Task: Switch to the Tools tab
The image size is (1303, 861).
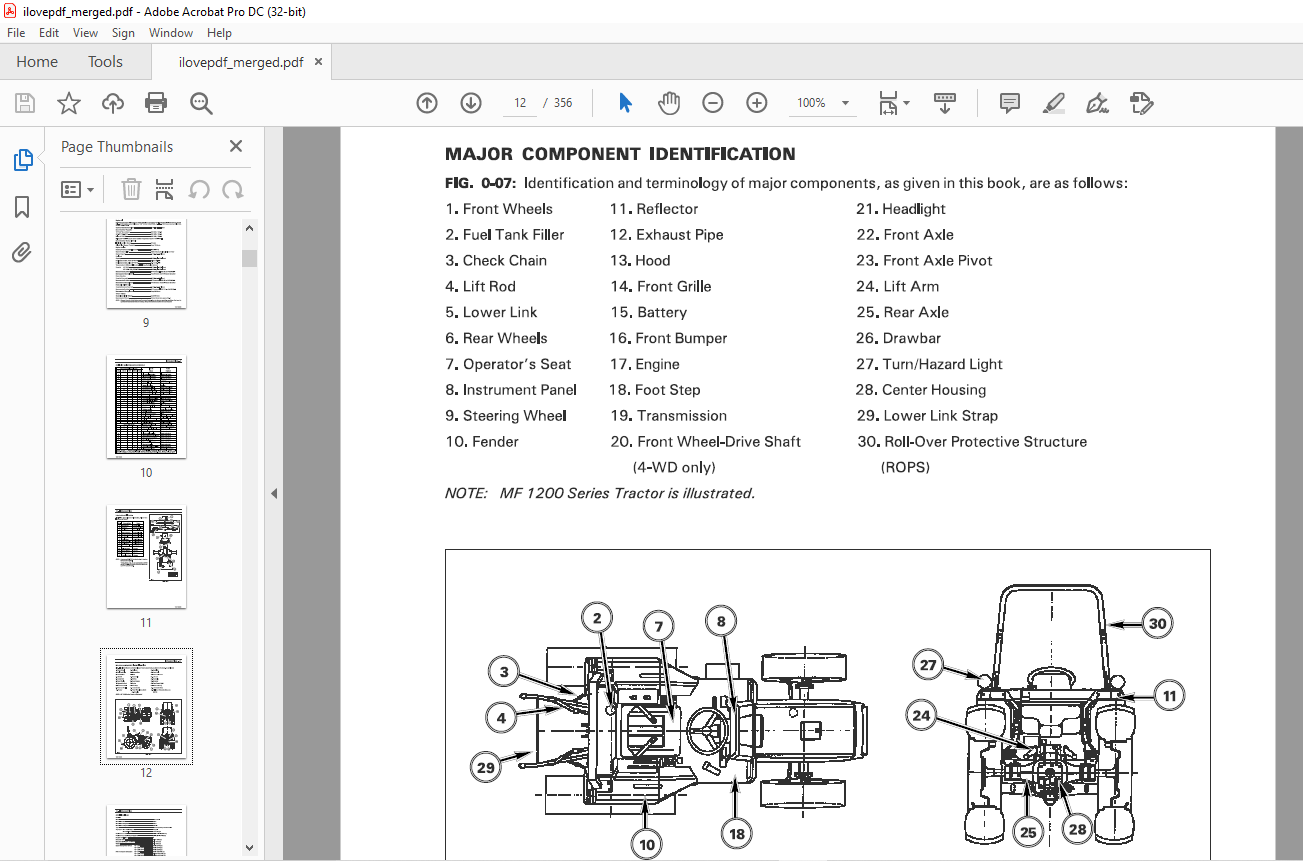Action: click(105, 62)
